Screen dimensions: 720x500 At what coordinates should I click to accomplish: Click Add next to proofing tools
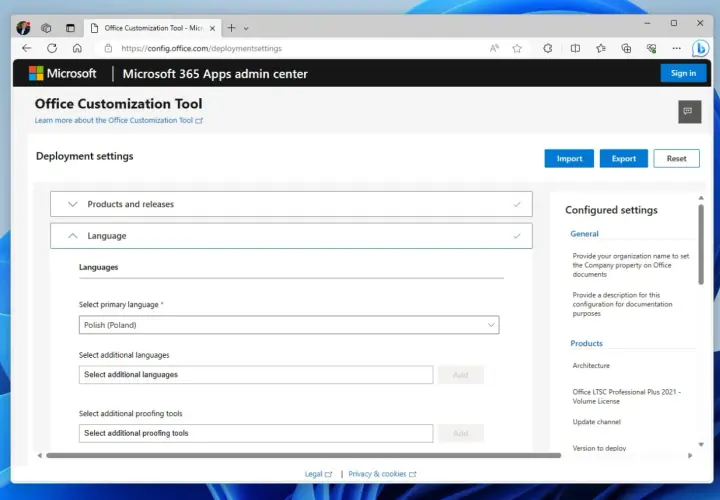(x=461, y=433)
